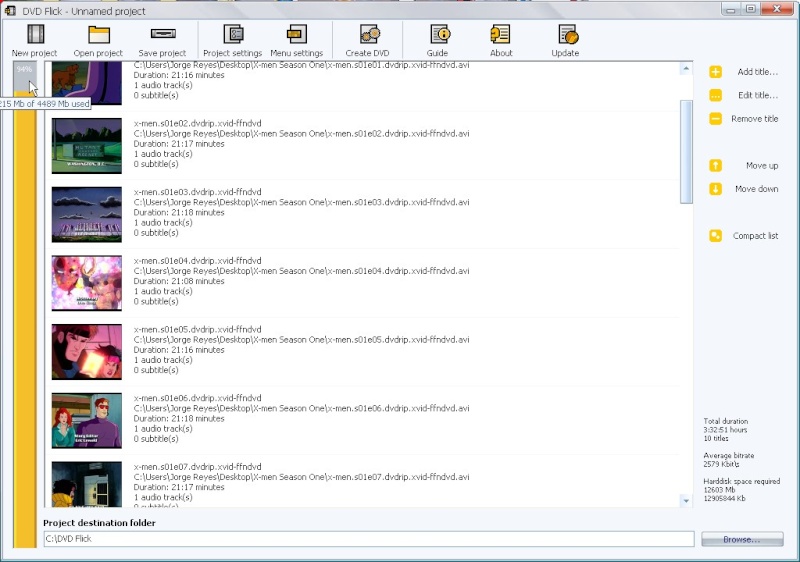This screenshot has height=562, width=800.
Task: Click the Compact list label
Action: [x=756, y=236]
